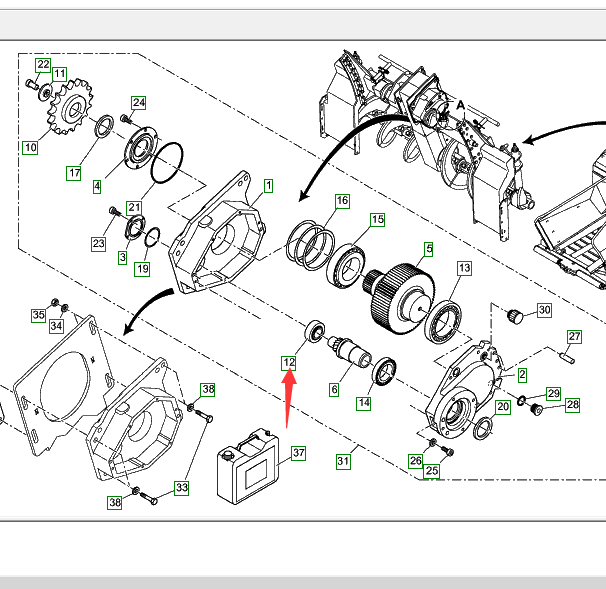Image resolution: width=606 pixels, height=589 pixels.
Task: Select callout label 37 beside oil canister
Action: pos(298,453)
